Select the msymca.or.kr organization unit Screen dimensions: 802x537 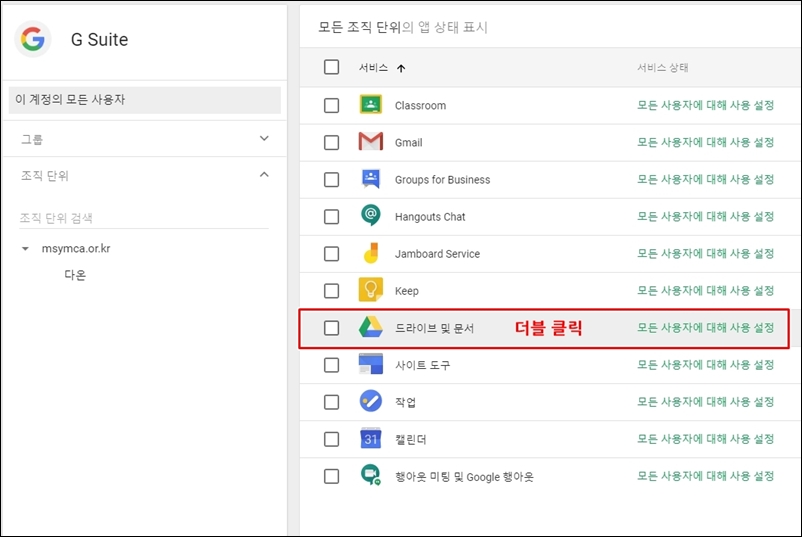tap(76, 249)
